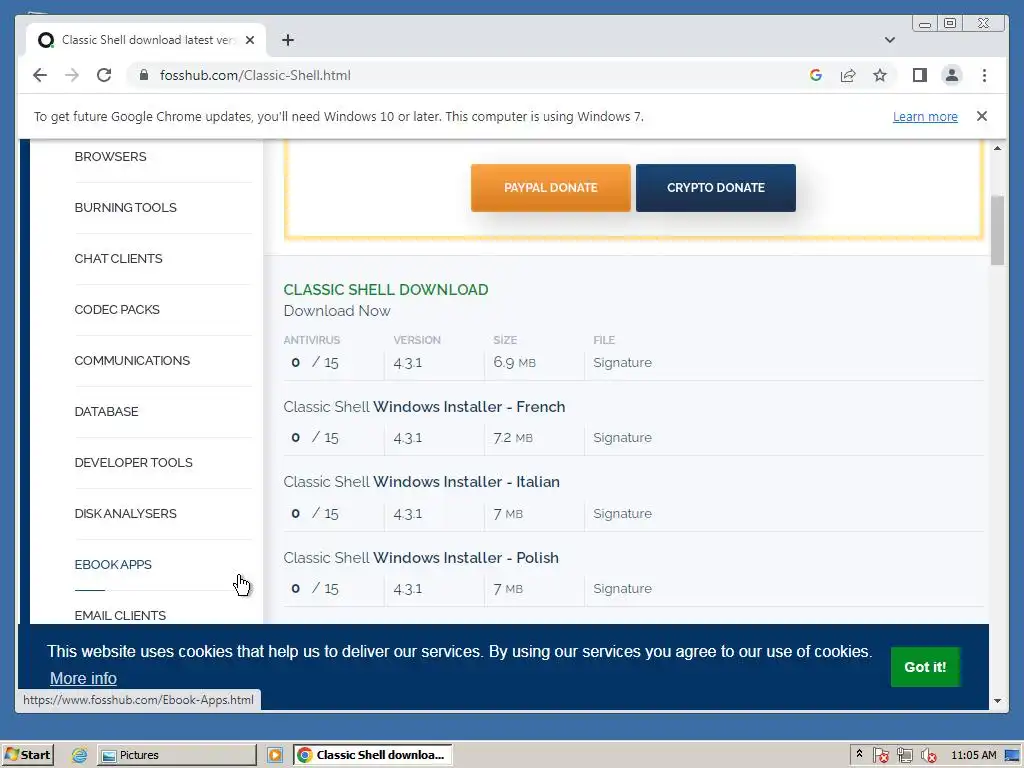1024x768 pixels.
Task: Open the Burning Tools category
Action: [125, 208]
